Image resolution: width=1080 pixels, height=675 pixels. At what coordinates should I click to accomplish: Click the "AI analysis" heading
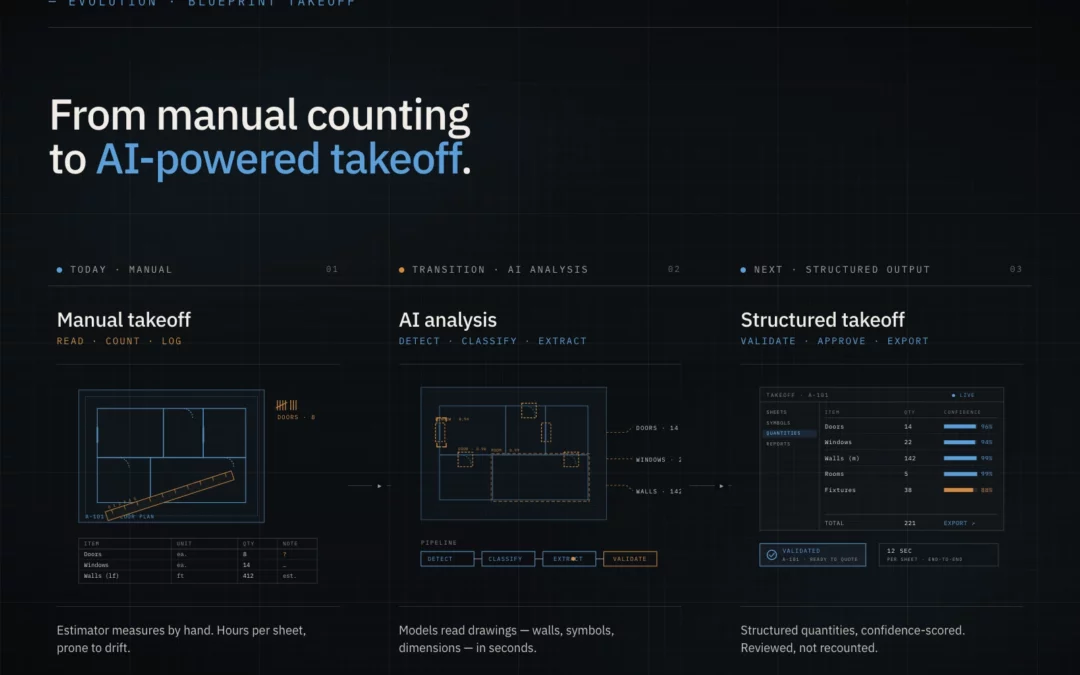(448, 320)
